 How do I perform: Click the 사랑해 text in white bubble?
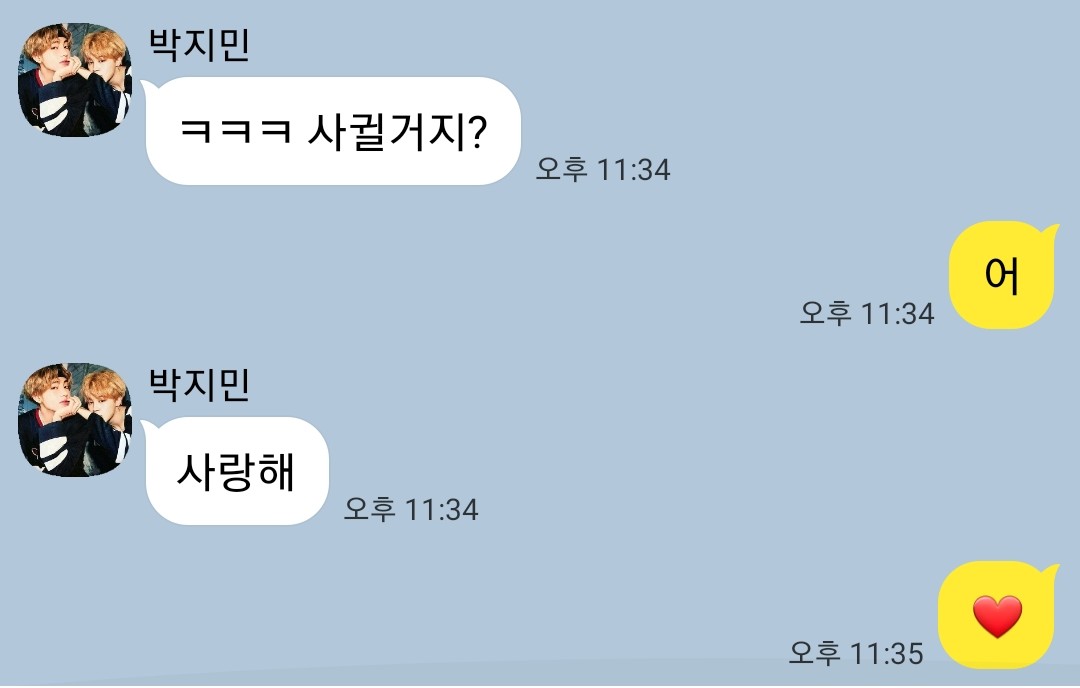236,472
